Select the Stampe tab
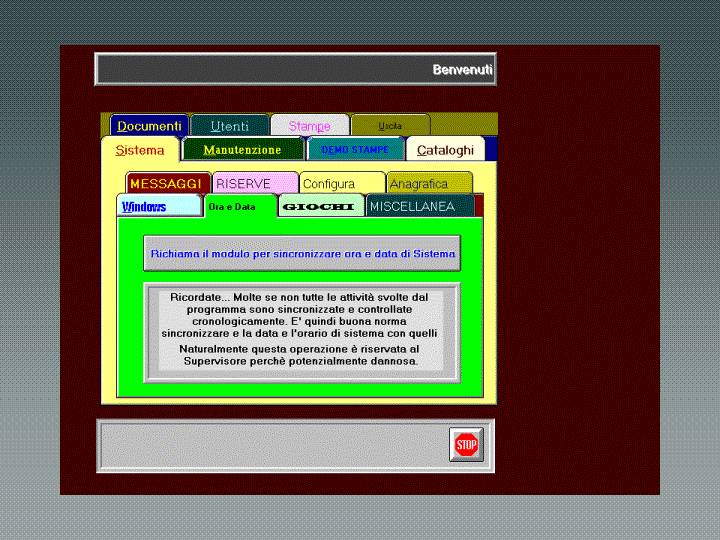This screenshot has height=540, width=720. 309,126
